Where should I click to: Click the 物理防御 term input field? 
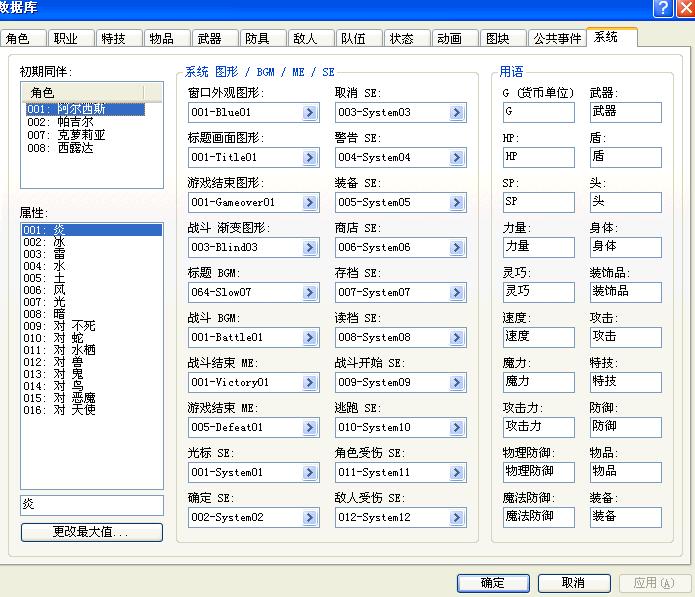coord(539,472)
